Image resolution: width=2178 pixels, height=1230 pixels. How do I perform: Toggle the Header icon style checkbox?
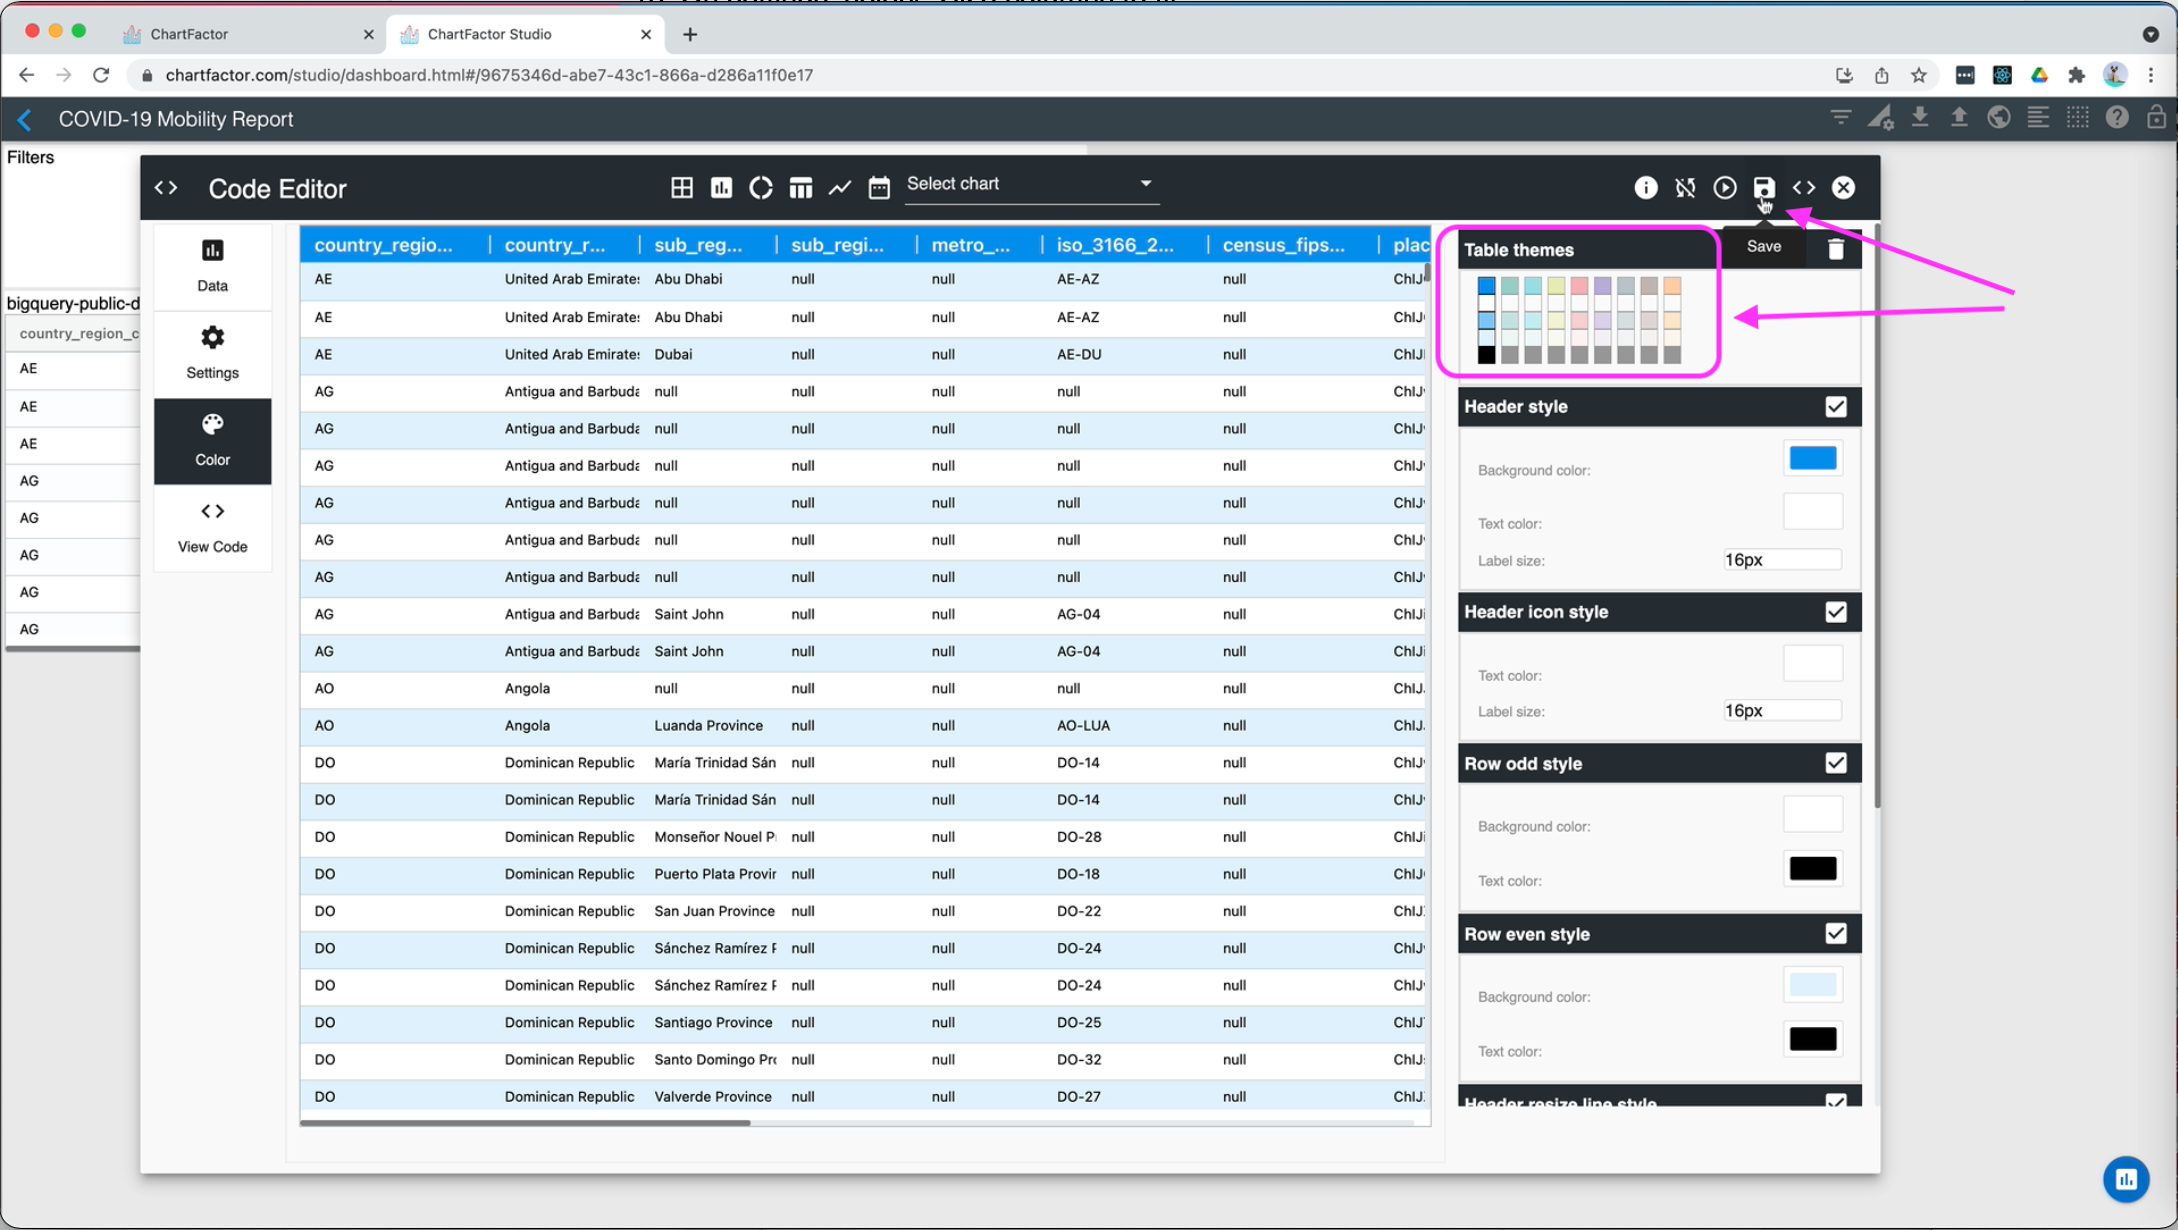1835,612
